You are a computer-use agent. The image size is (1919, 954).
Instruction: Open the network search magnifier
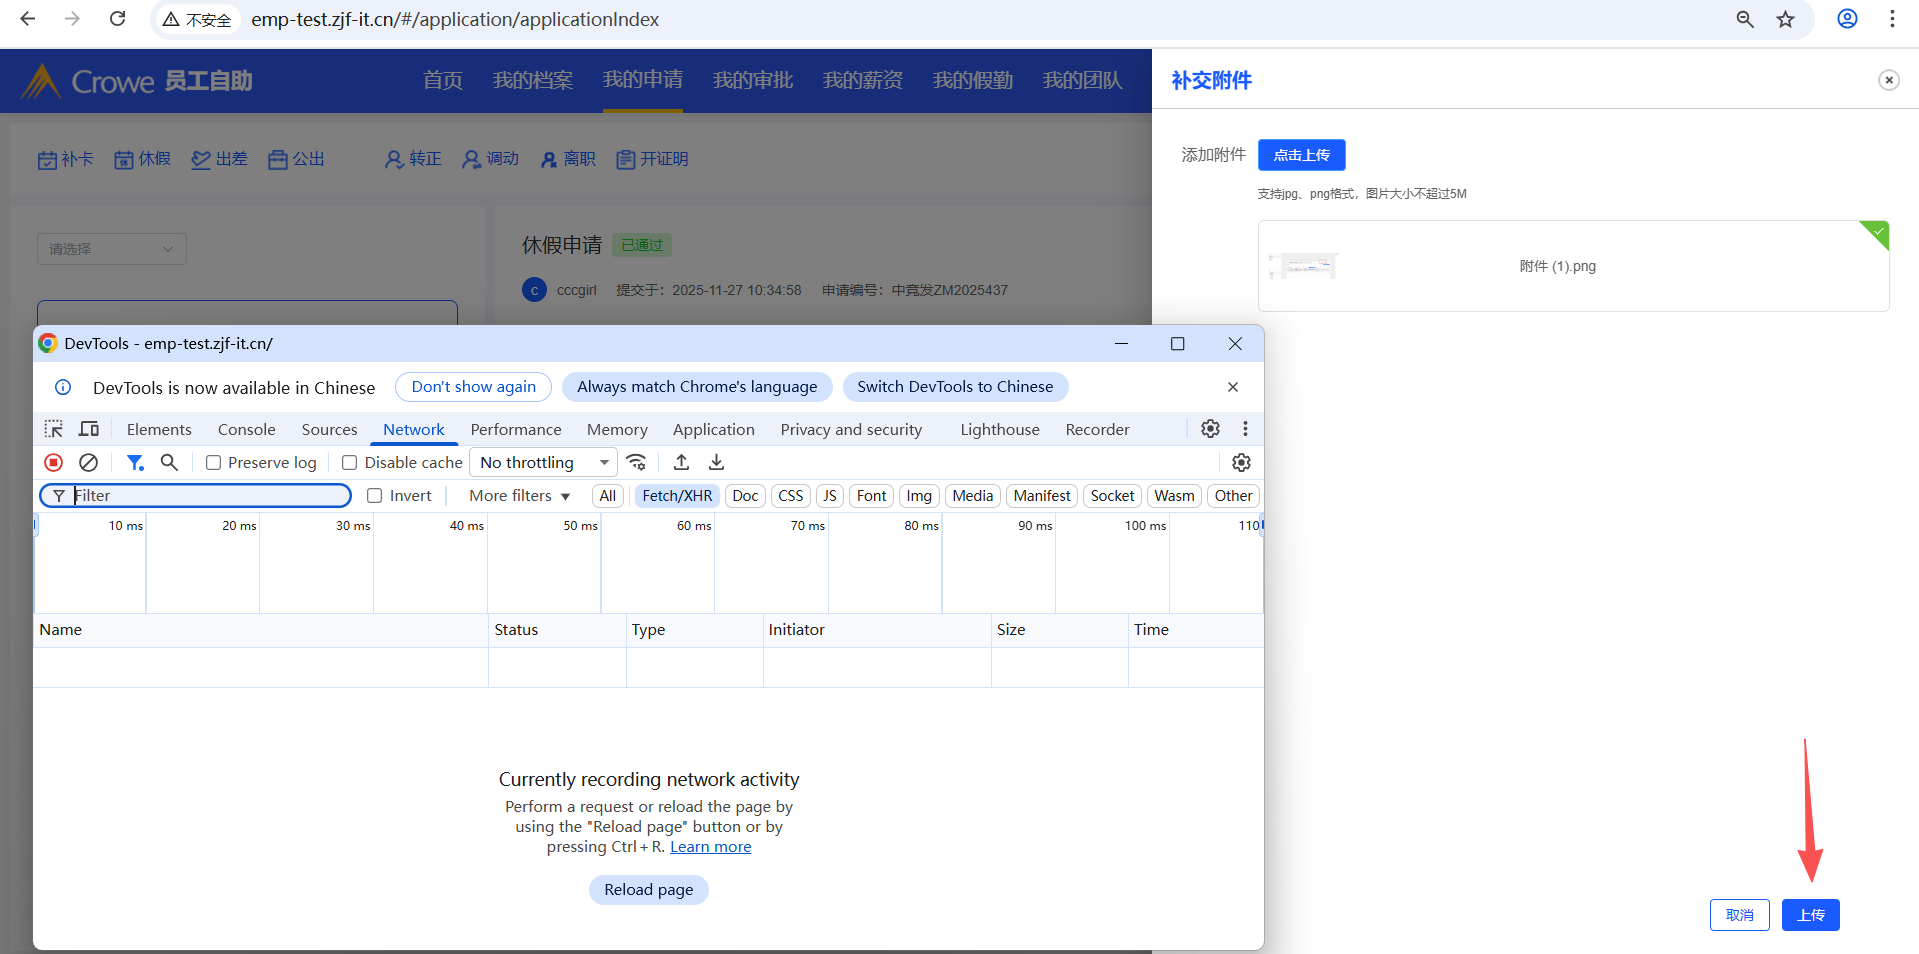pyautogui.click(x=169, y=462)
